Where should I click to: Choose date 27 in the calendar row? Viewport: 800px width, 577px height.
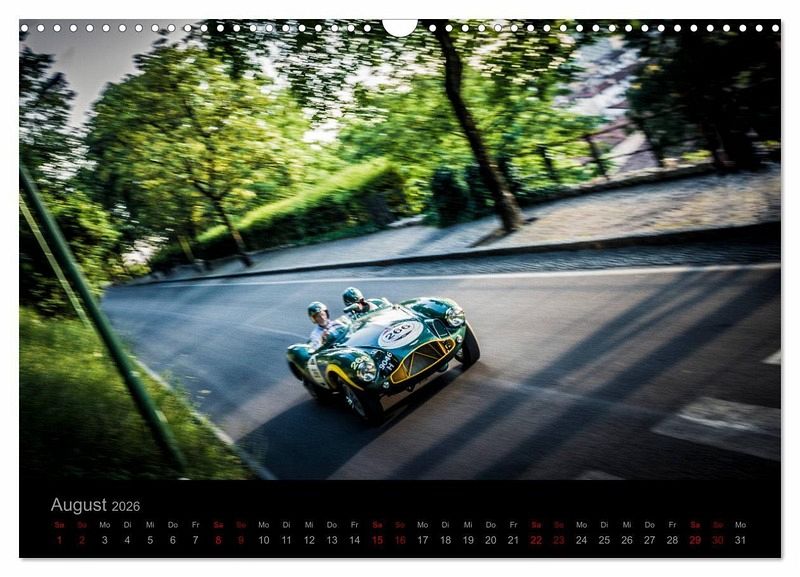point(649,540)
